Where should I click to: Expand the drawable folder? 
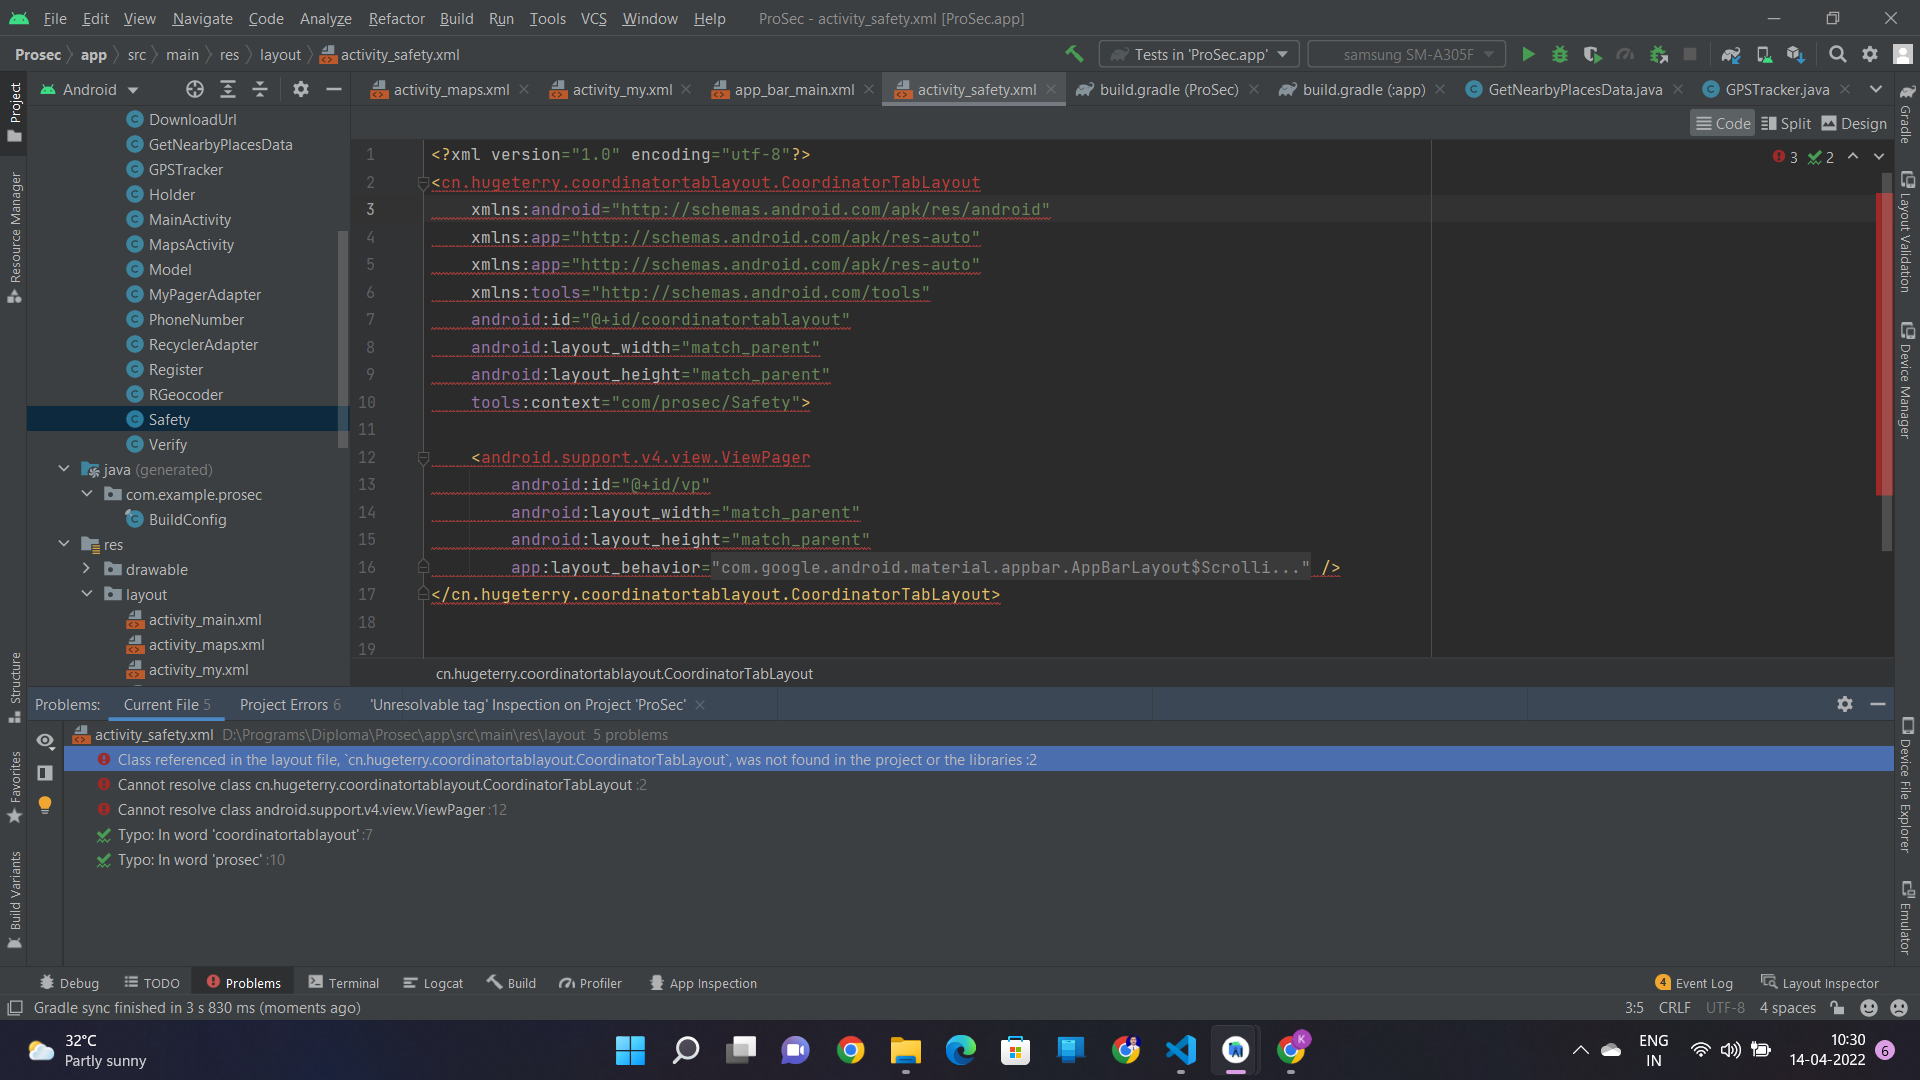pos(87,569)
